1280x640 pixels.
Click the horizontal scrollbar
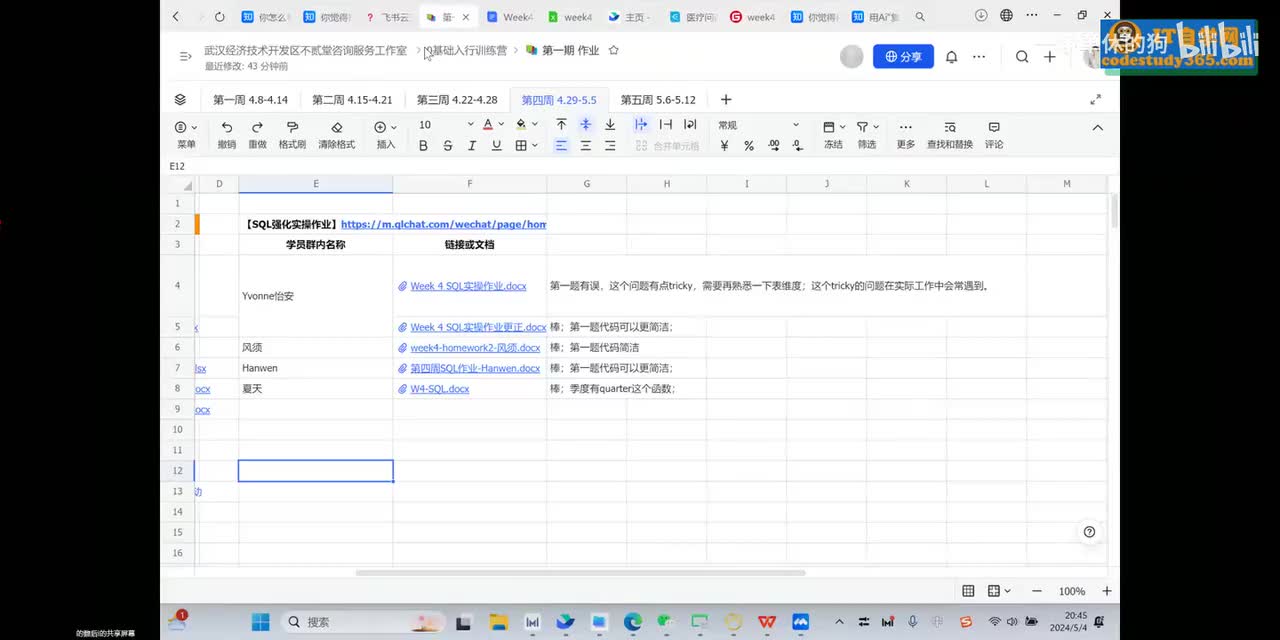580,573
